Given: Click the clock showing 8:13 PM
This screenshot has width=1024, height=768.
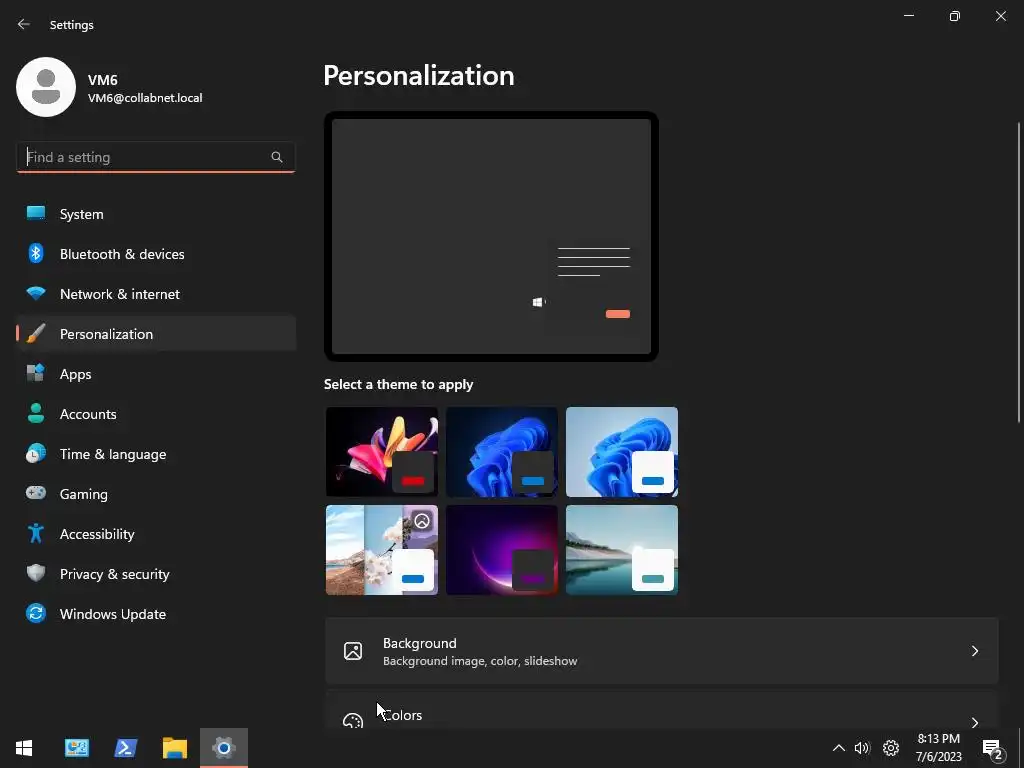Looking at the screenshot, I should (x=938, y=739).
